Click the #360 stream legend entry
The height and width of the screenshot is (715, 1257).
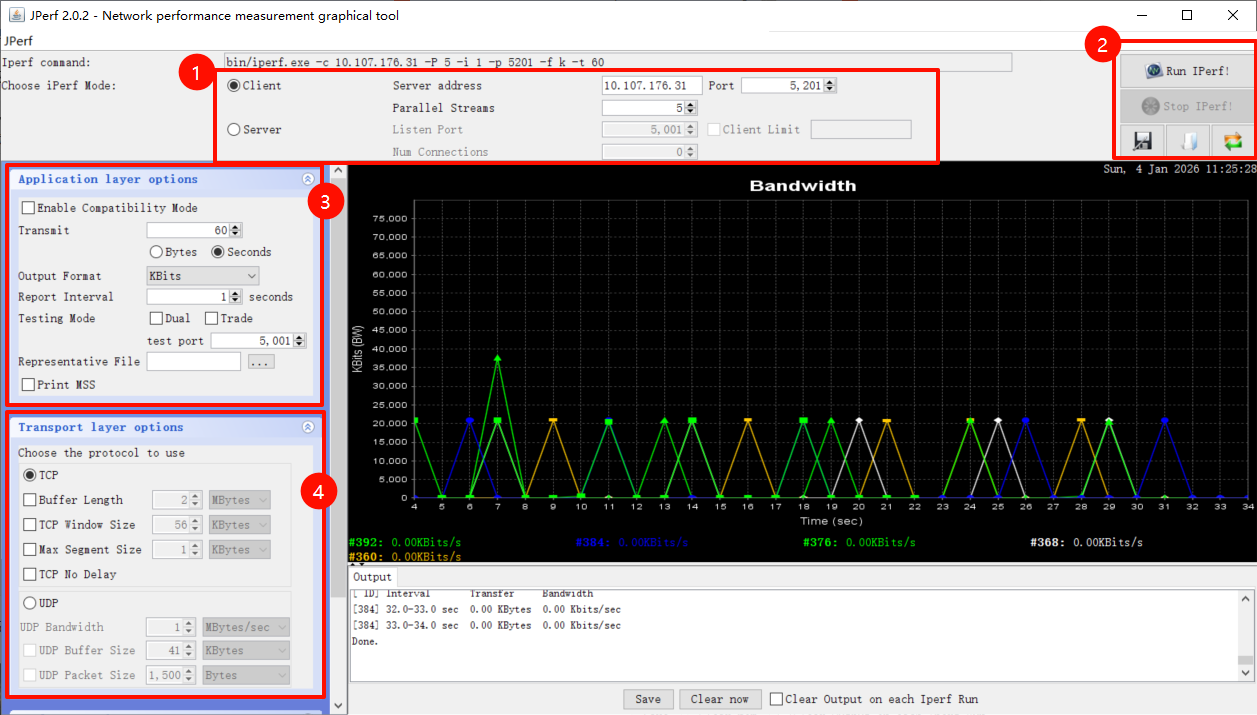pyautogui.click(x=405, y=556)
